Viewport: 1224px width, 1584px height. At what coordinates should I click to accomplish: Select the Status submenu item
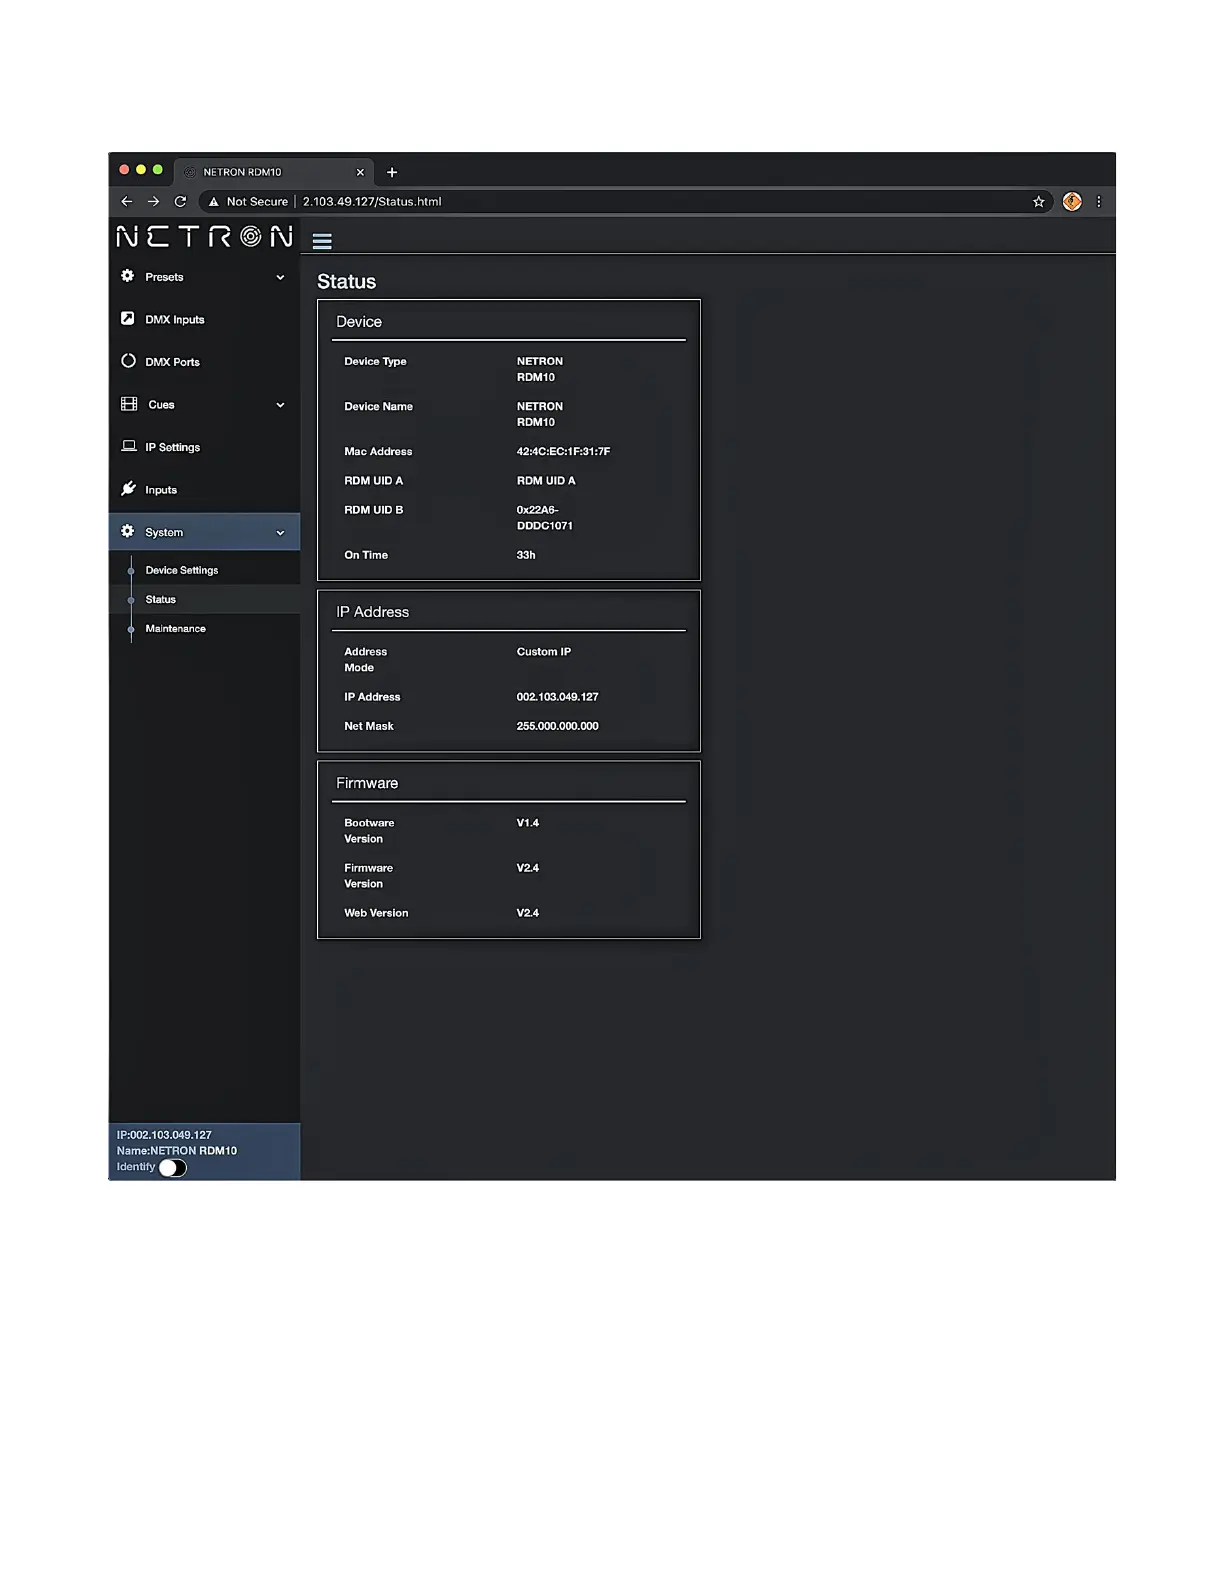(x=160, y=600)
